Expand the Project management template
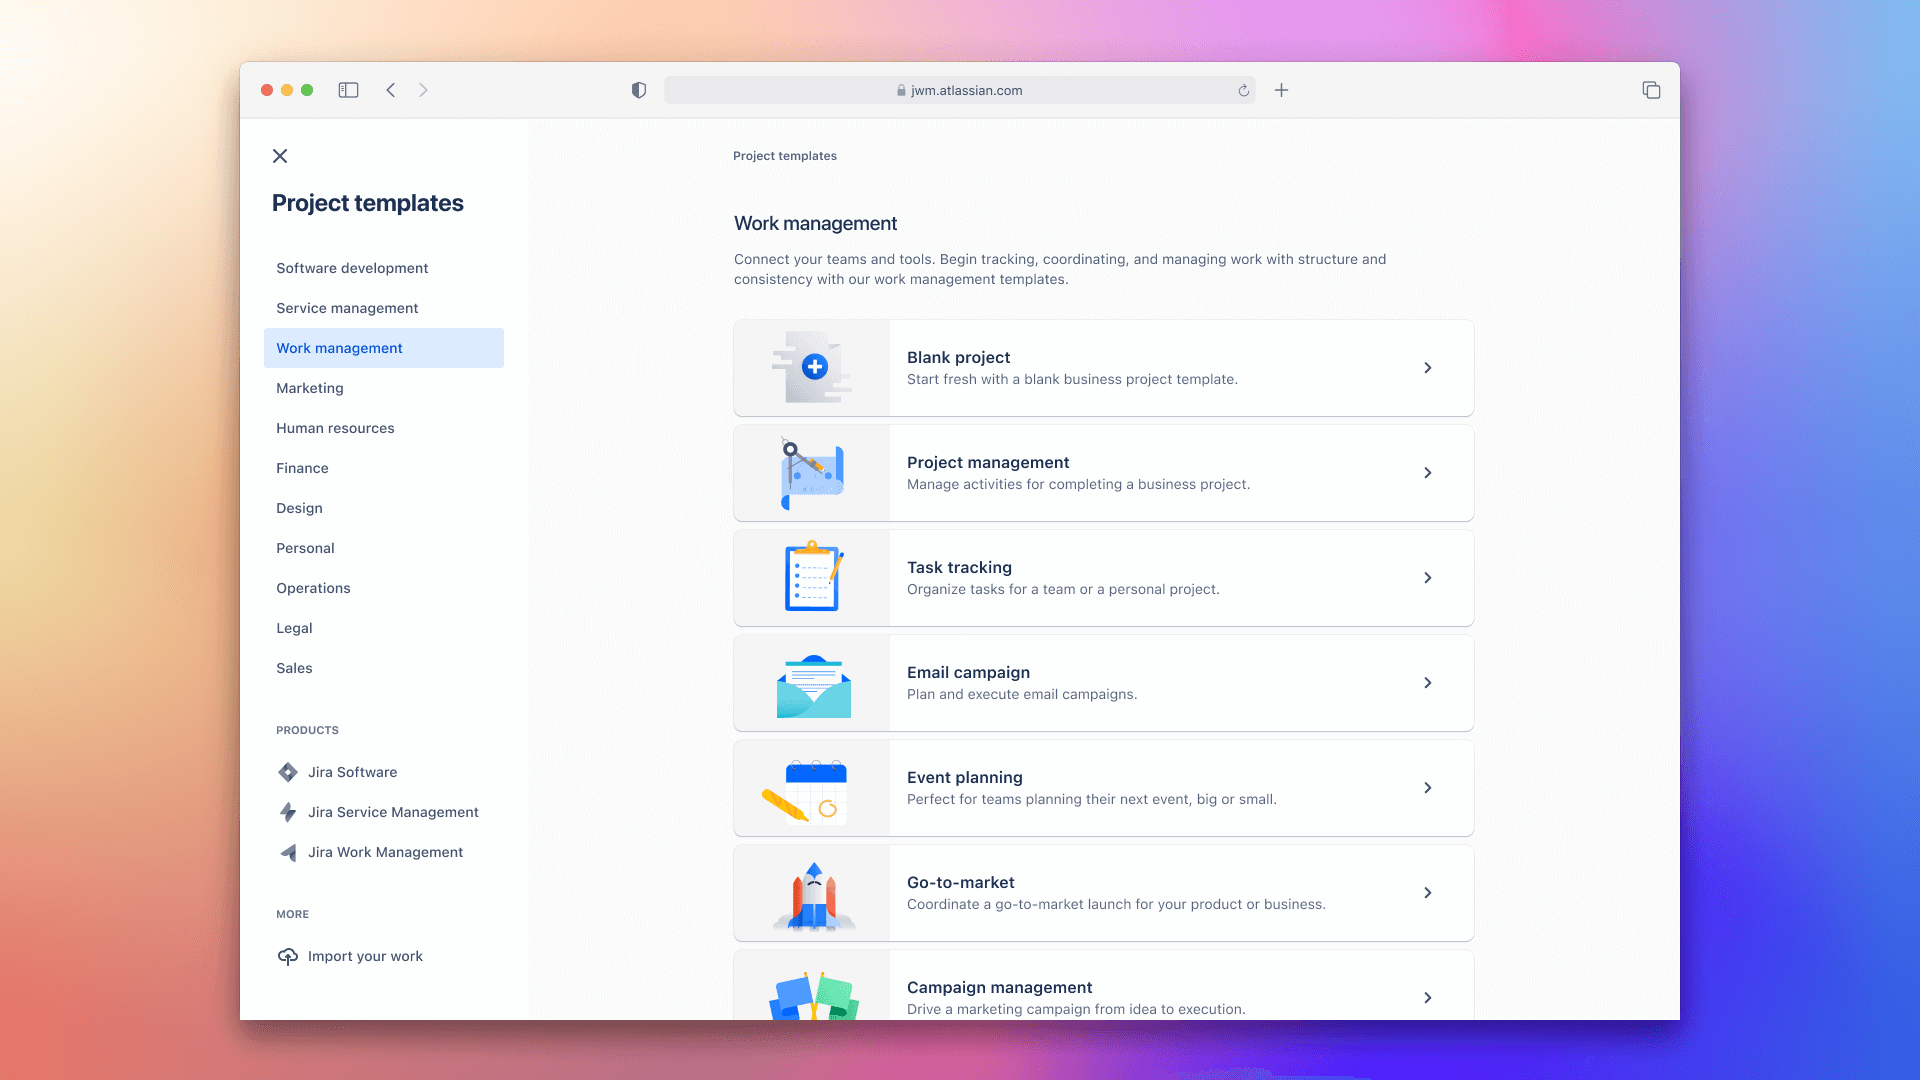1920x1080 pixels. coord(1428,472)
